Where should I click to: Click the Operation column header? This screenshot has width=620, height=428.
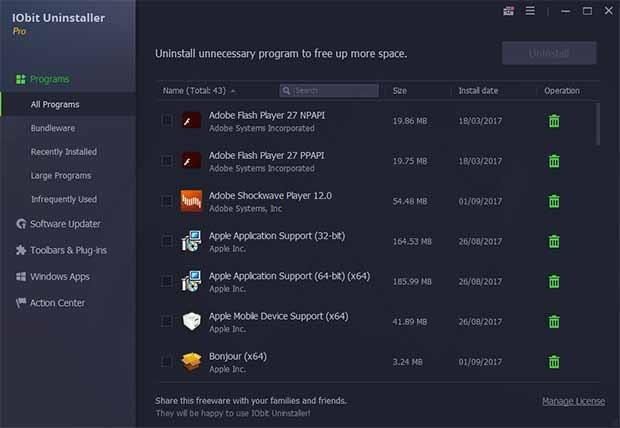(x=561, y=91)
